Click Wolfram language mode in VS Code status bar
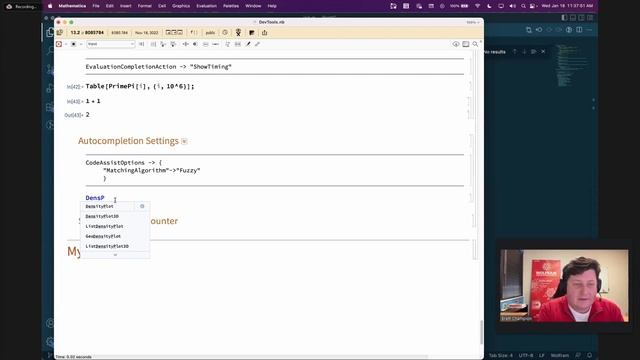The height and width of the screenshot is (360, 640). tap(560, 356)
